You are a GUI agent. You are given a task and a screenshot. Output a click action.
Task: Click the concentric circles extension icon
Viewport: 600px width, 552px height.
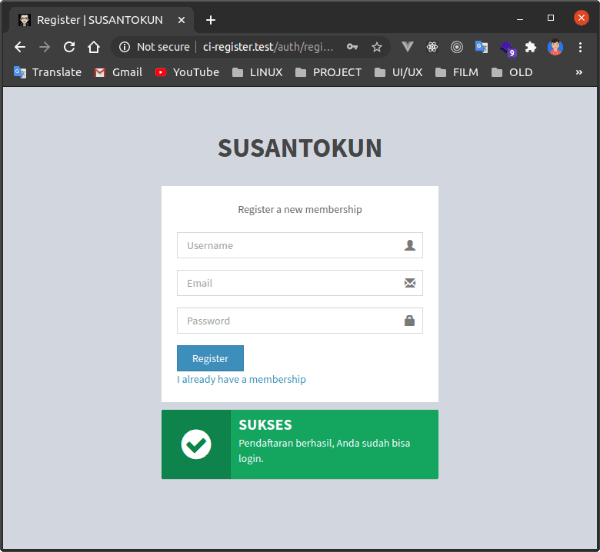pyautogui.click(x=457, y=47)
